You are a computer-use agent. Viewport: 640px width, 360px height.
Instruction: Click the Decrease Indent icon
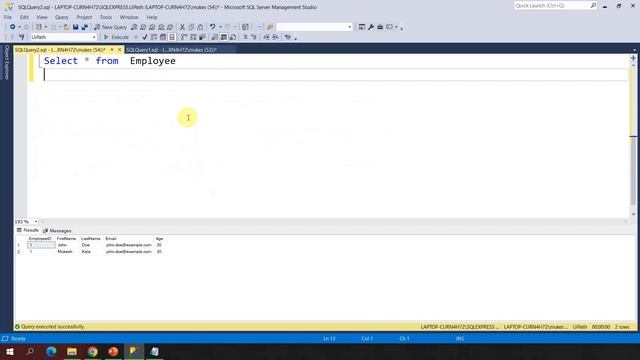pyautogui.click(x=266, y=37)
